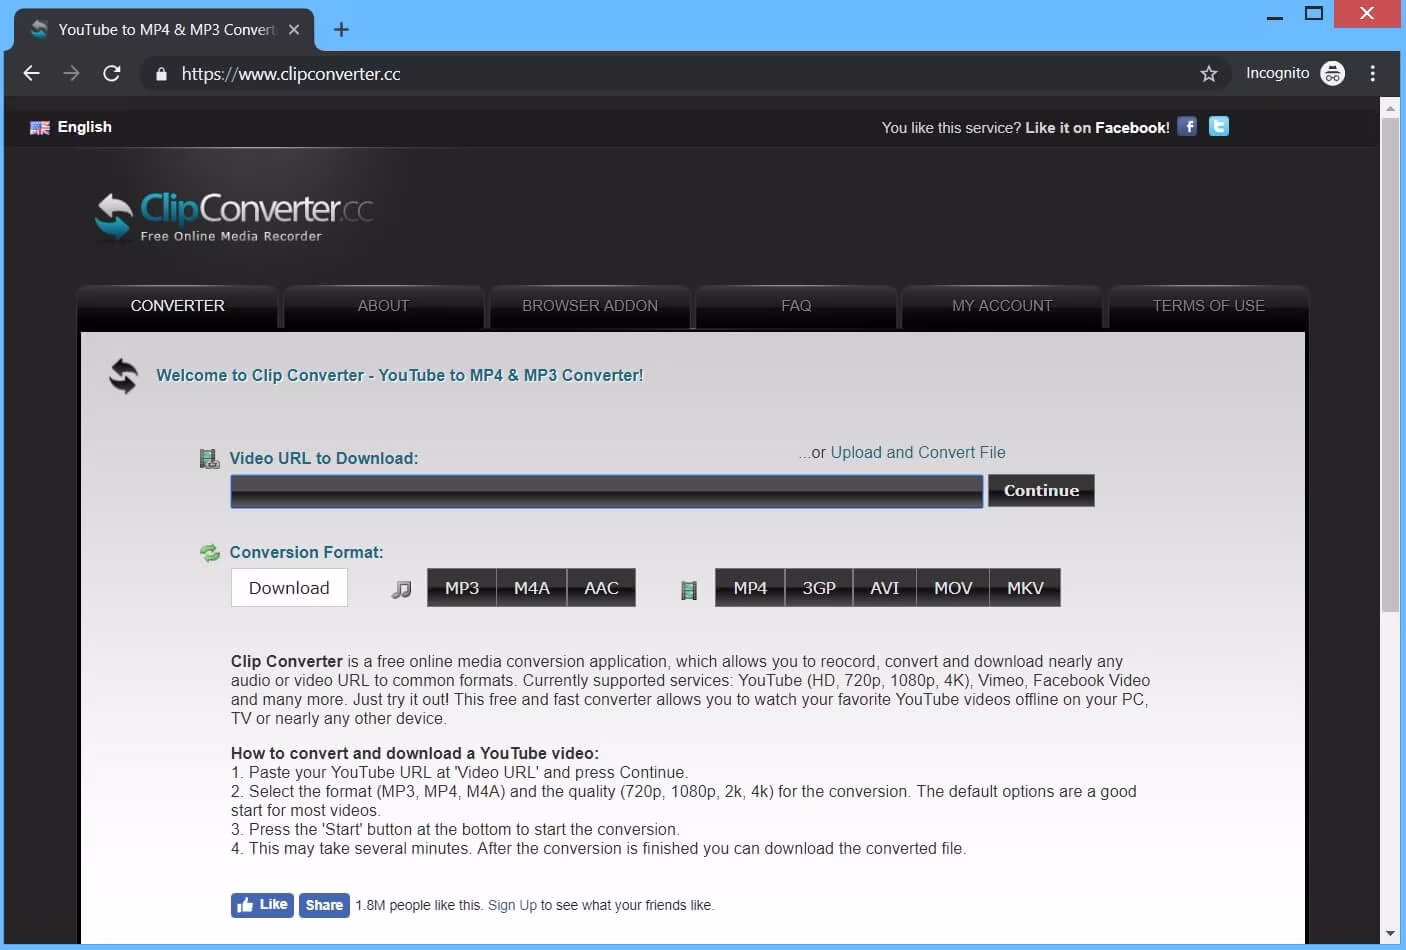The height and width of the screenshot is (950, 1406).
Task: Select 3GP video format
Action: coord(819,588)
